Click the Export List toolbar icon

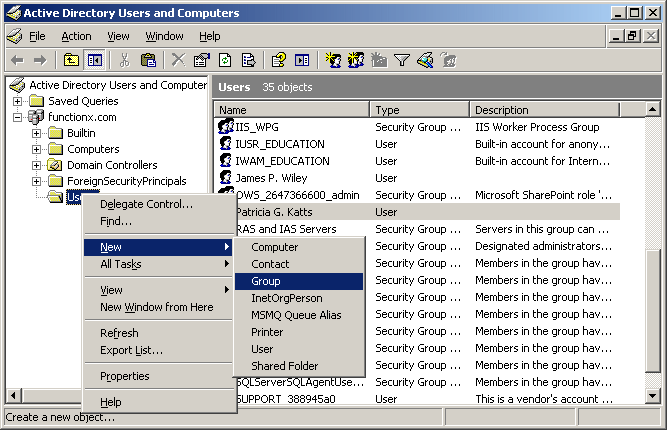click(x=248, y=60)
